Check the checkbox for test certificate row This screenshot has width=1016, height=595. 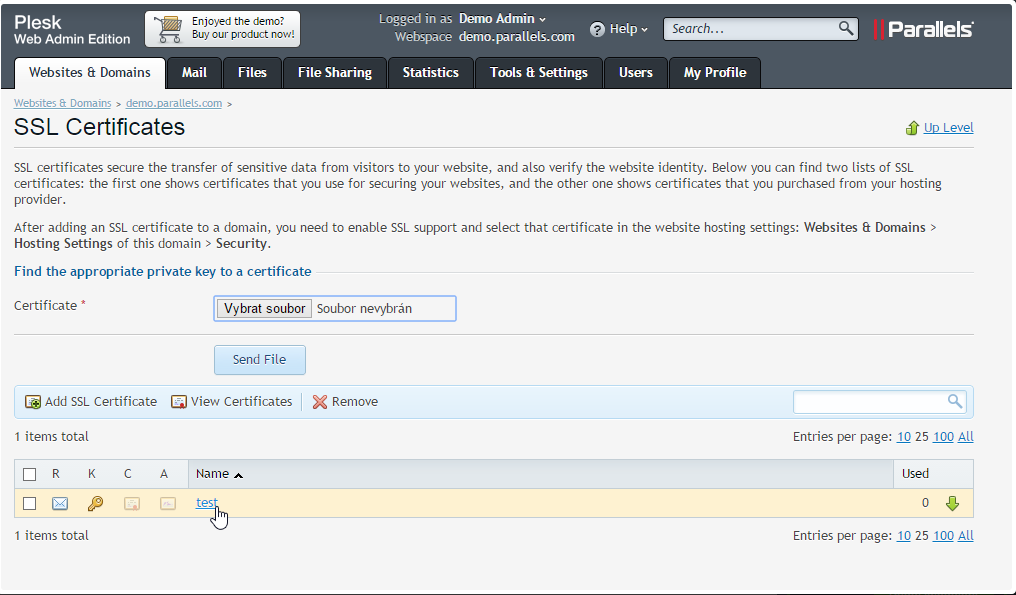tap(30, 503)
